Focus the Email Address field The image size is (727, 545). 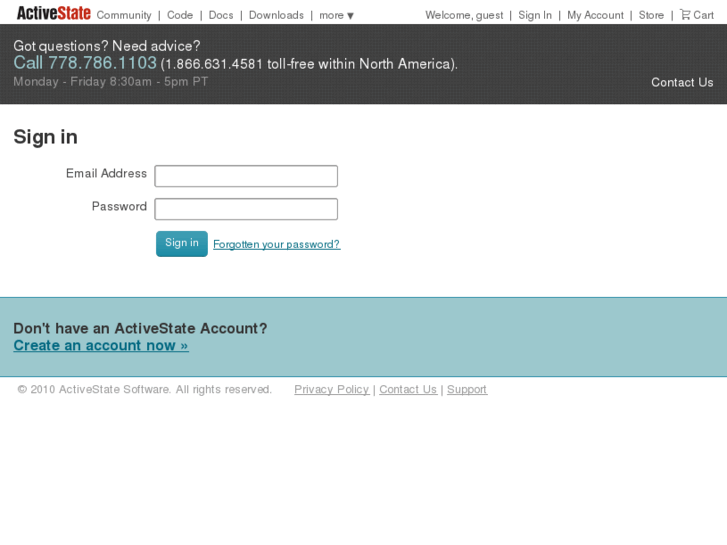click(246, 176)
